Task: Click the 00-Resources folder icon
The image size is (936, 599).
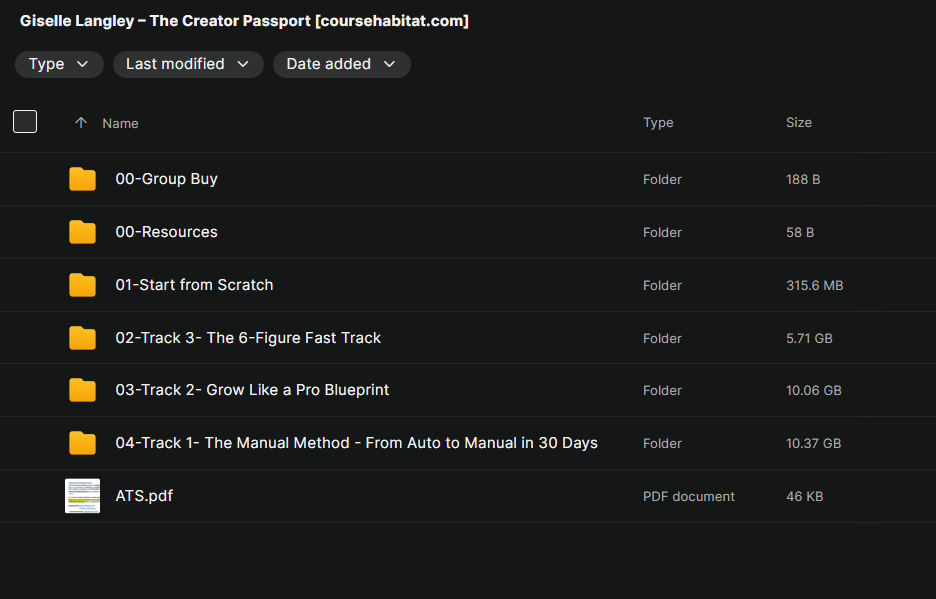Action: click(x=82, y=232)
